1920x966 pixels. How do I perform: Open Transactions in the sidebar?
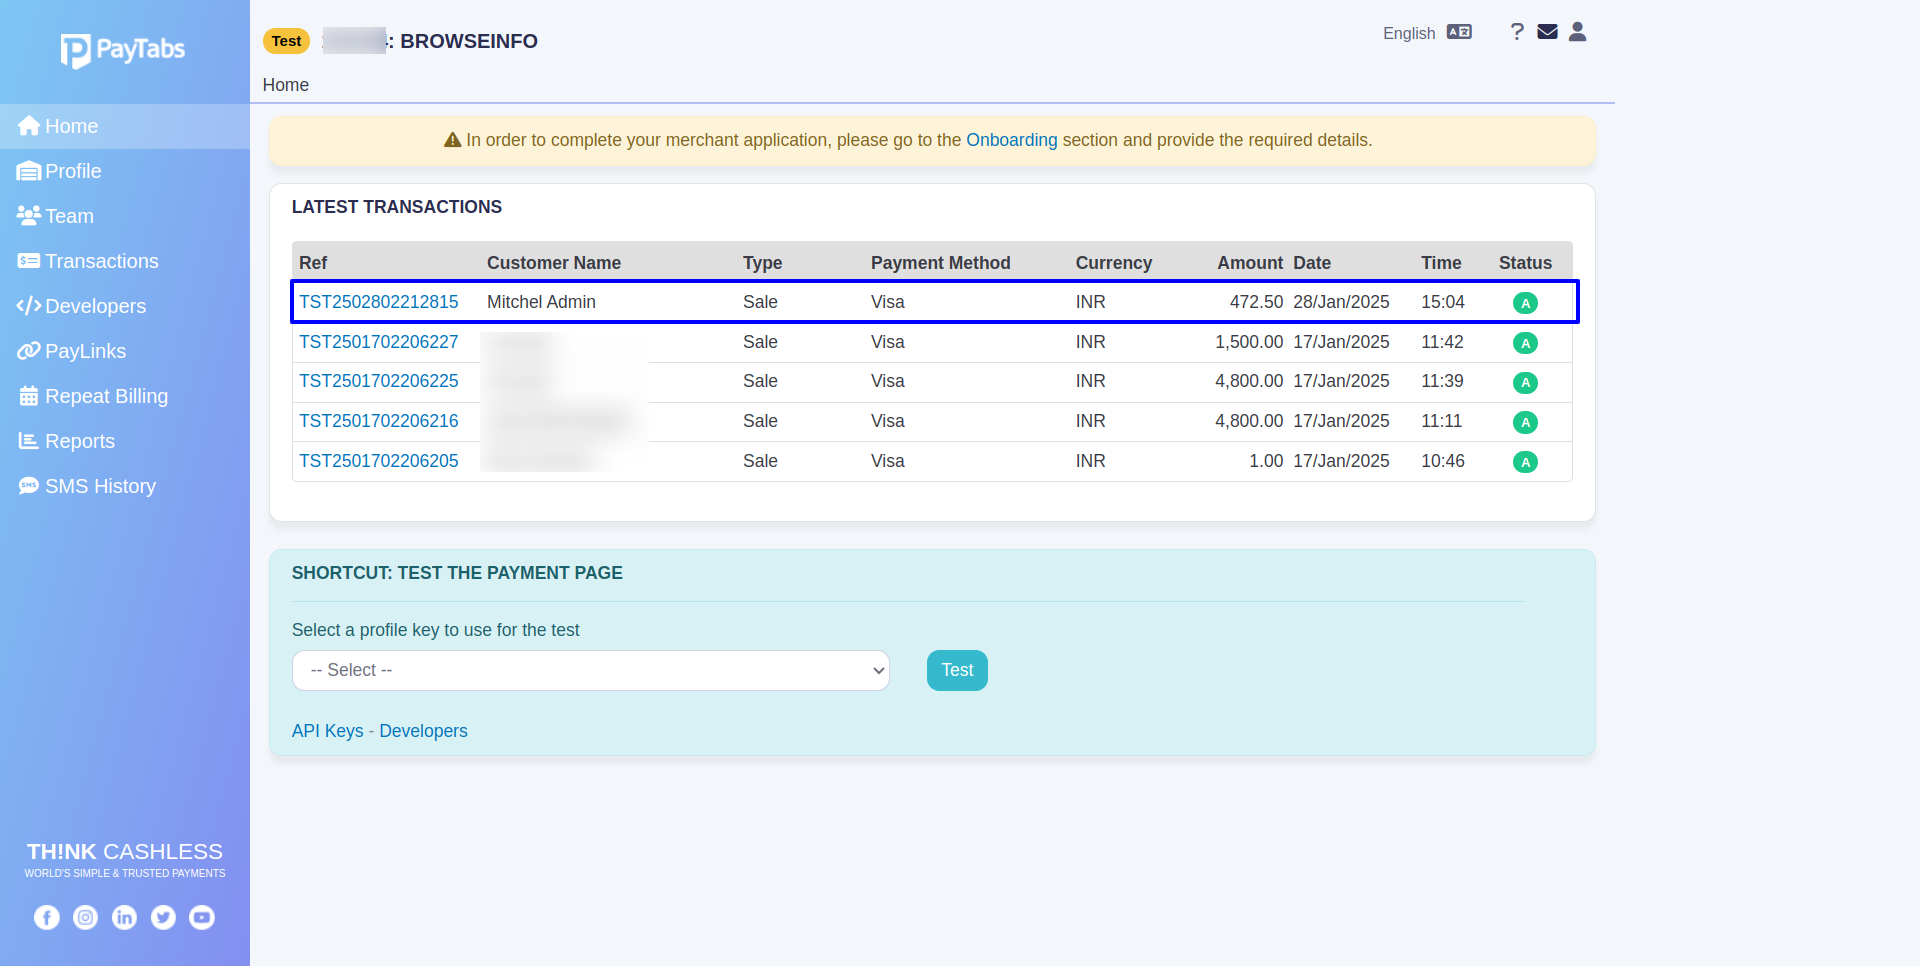[x=101, y=261]
